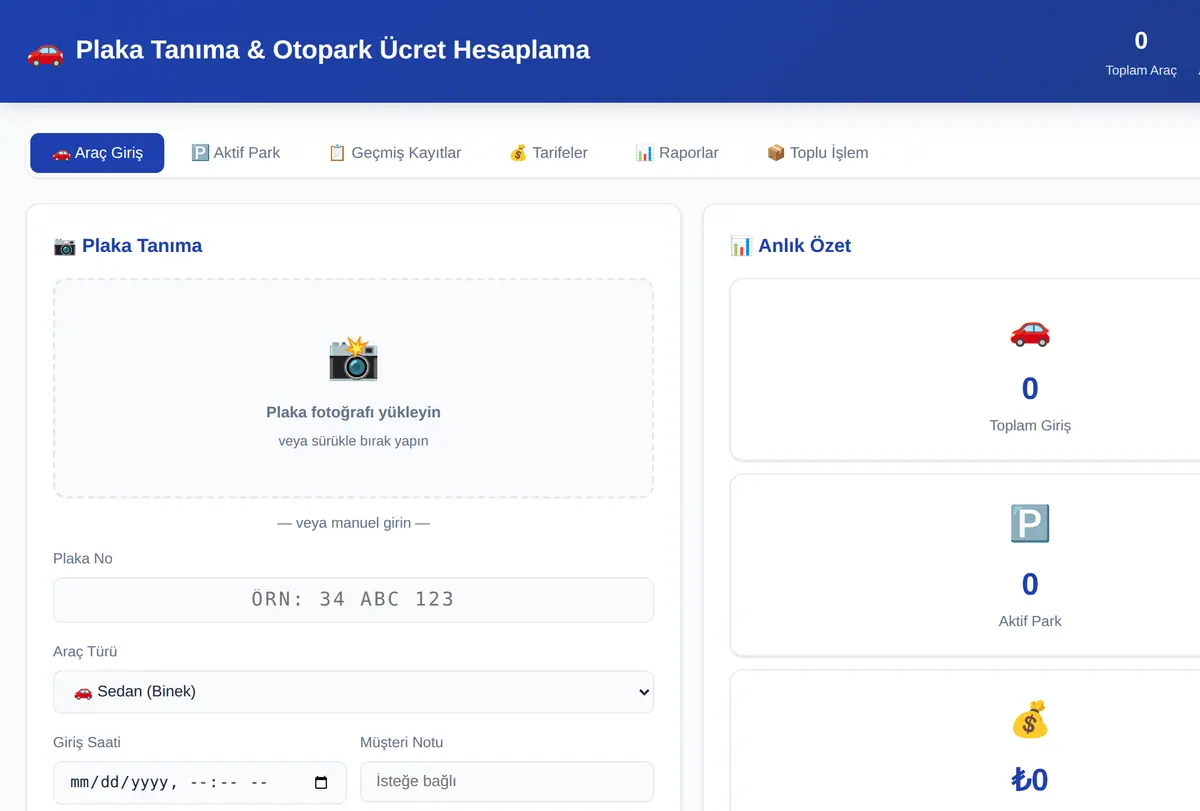This screenshot has height=811, width=1200.
Task: Open the Raporlar tab
Action: pos(677,153)
